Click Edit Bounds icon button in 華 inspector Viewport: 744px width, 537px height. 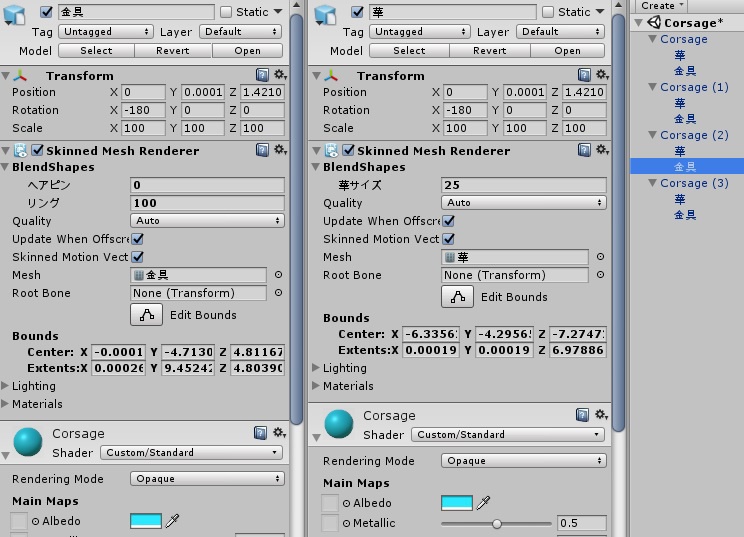click(x=457, y=297)
